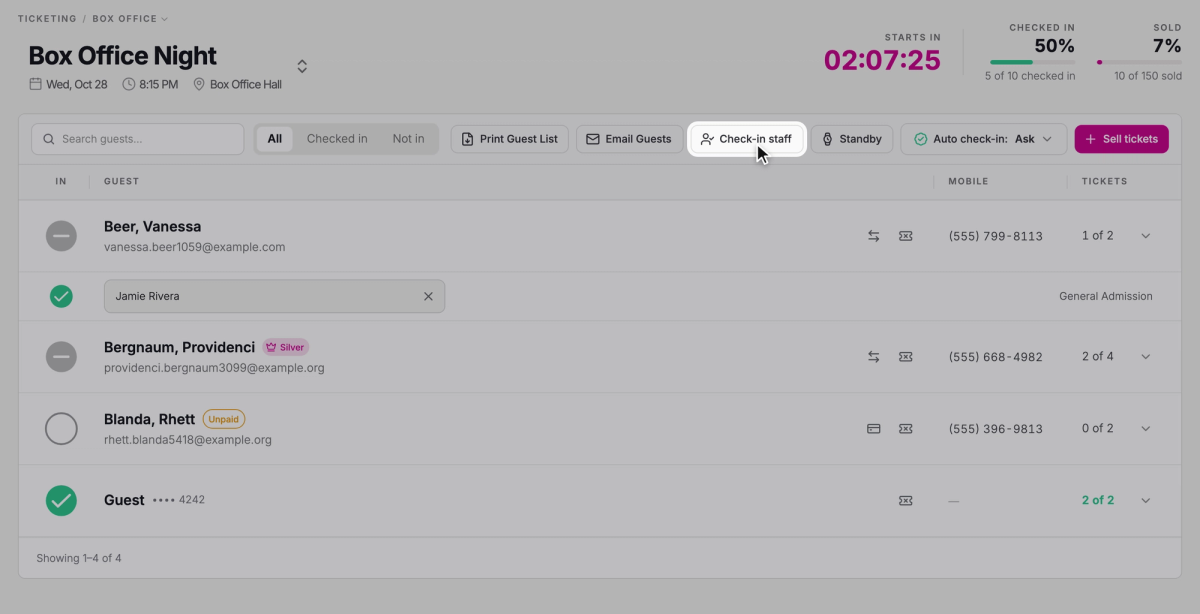Click transfer icon in Bergnaum Providenci row
This screenshot has width=1200, height=614.
click(873, 357)
